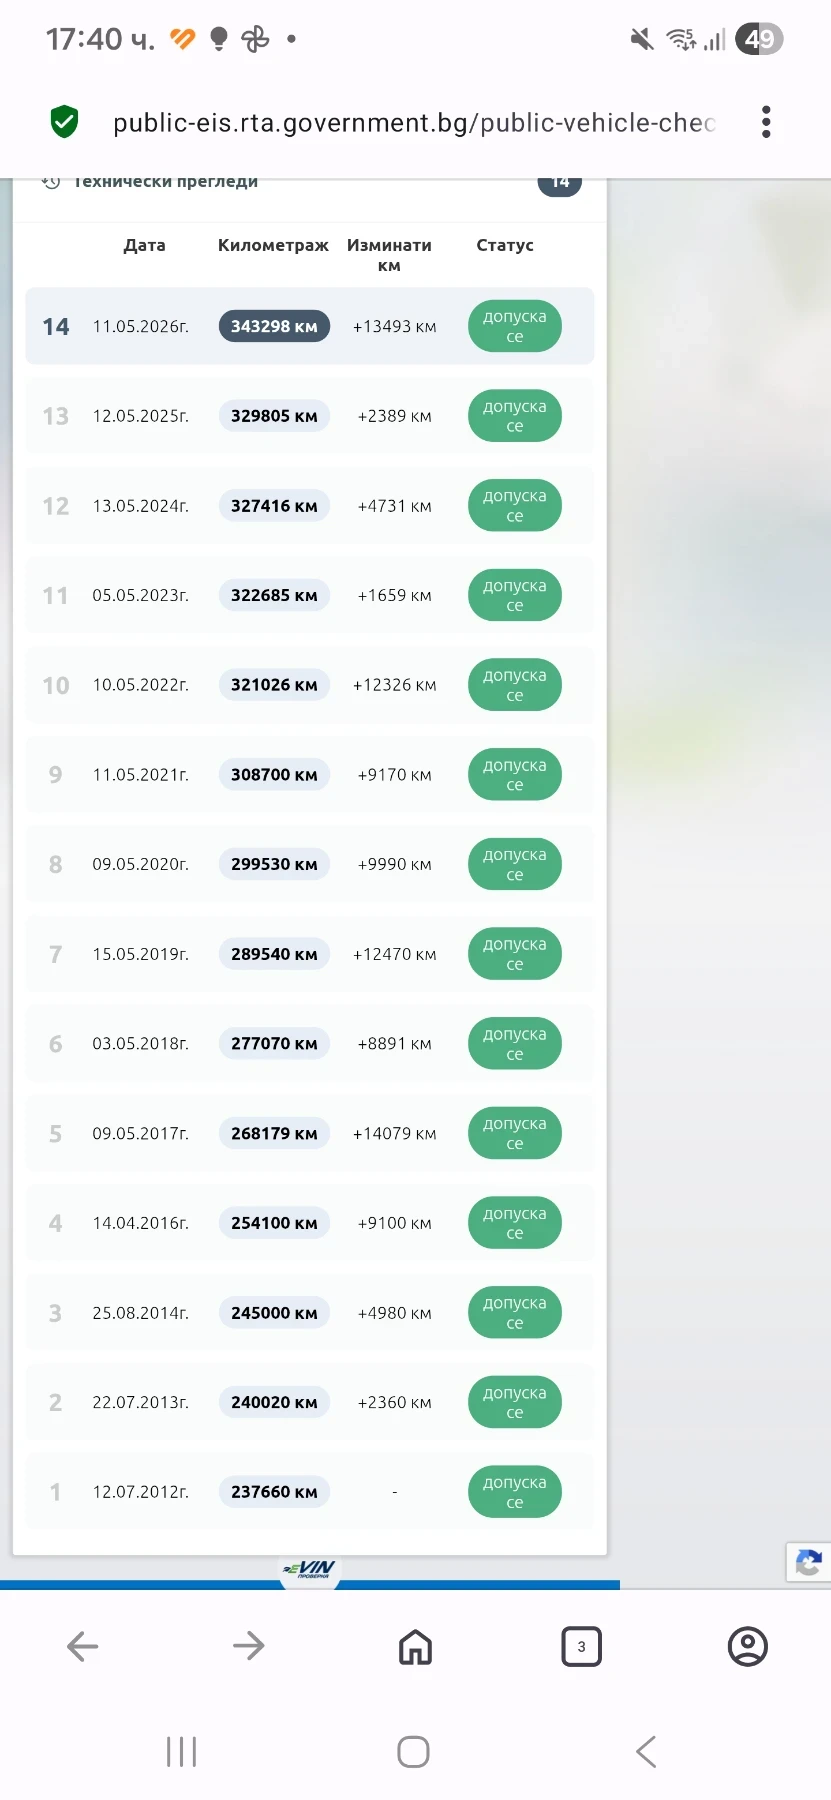Tap допуска се status for 09.05.2017
This screenshot has height=1800, width=831.
514,1133
